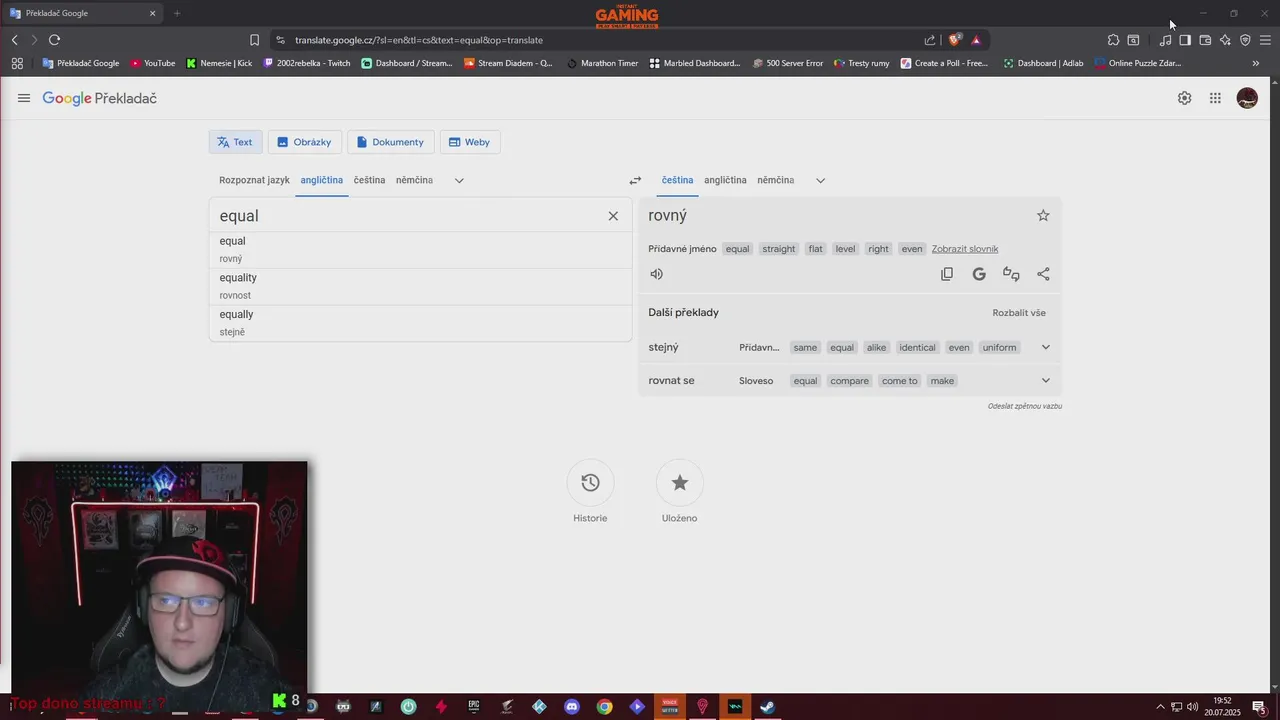
Task: Switch to Obrázky image translation
Action: [304, 142]
